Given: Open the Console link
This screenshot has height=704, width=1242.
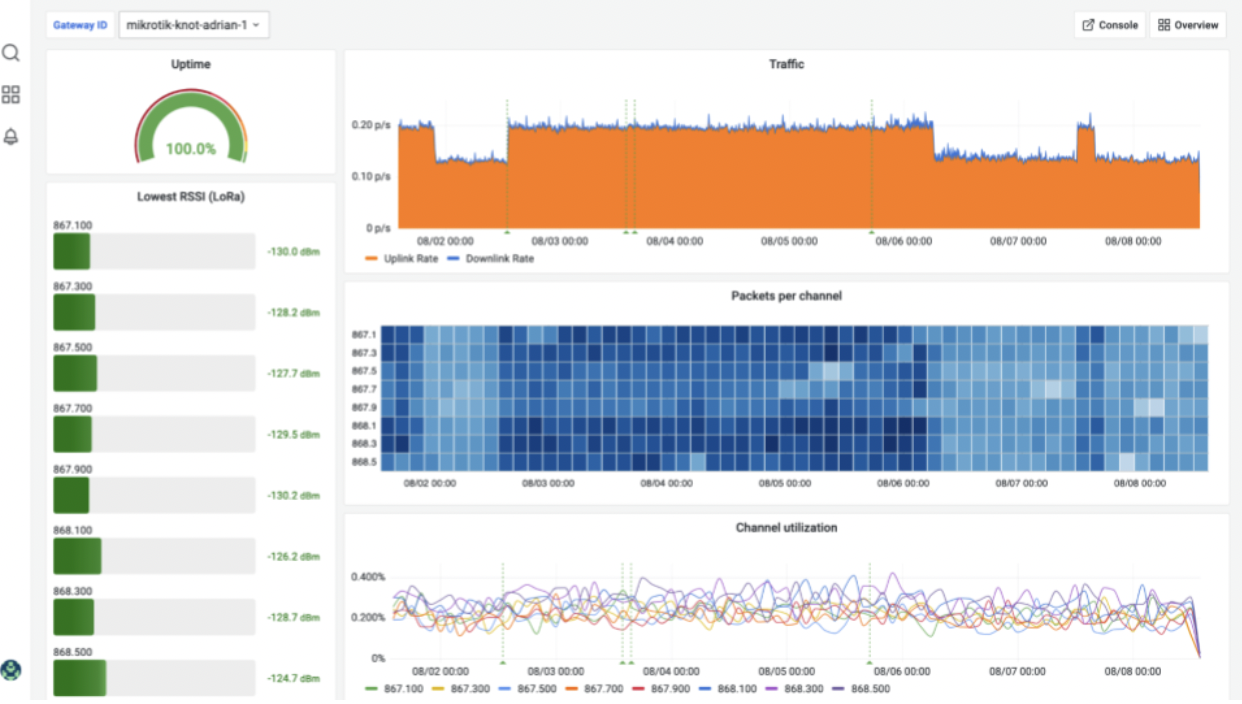Looking at the screenshot, I should click(x=1118, y=25).
